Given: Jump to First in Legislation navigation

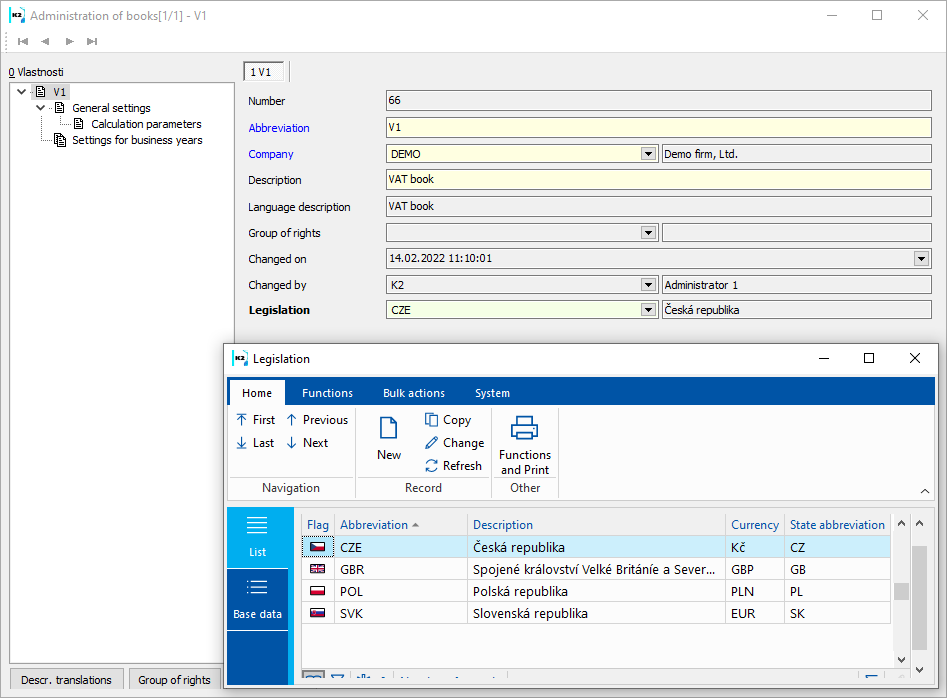Looking at the screenshot, I should coord(254,420).
